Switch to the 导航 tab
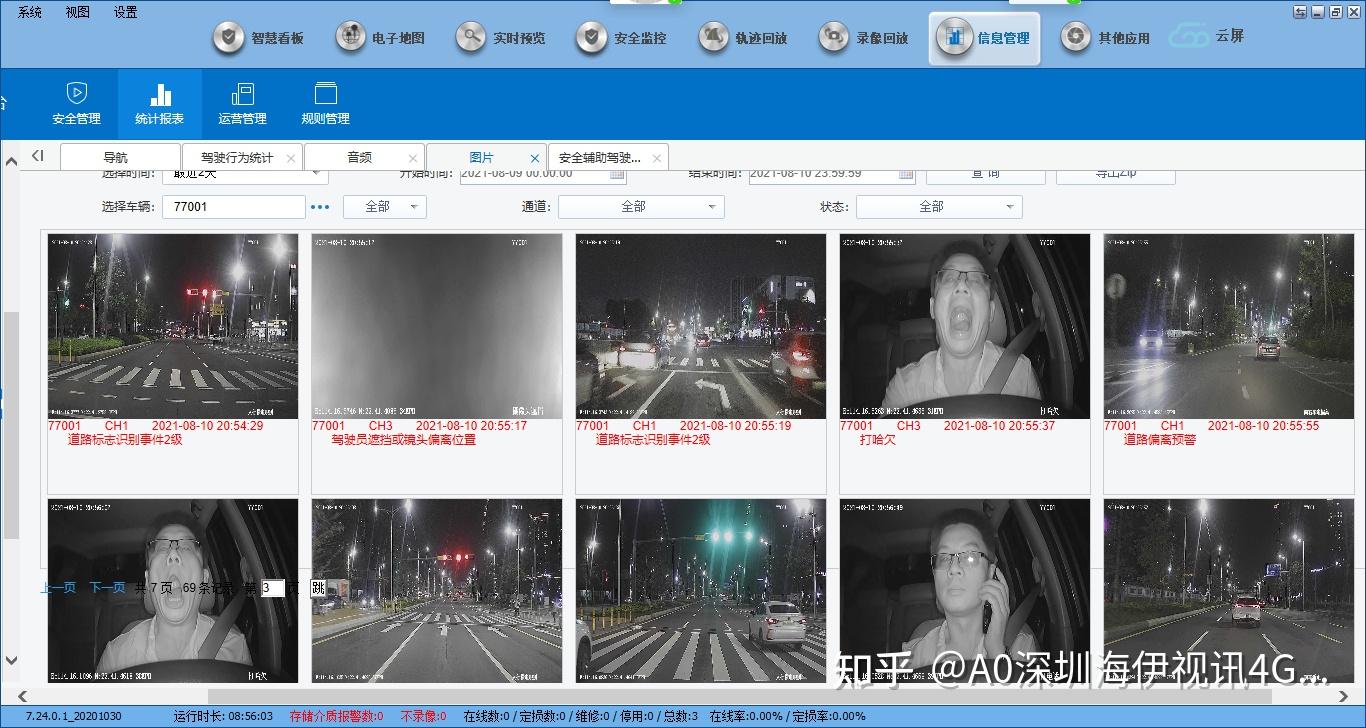 tap(119, 158)
